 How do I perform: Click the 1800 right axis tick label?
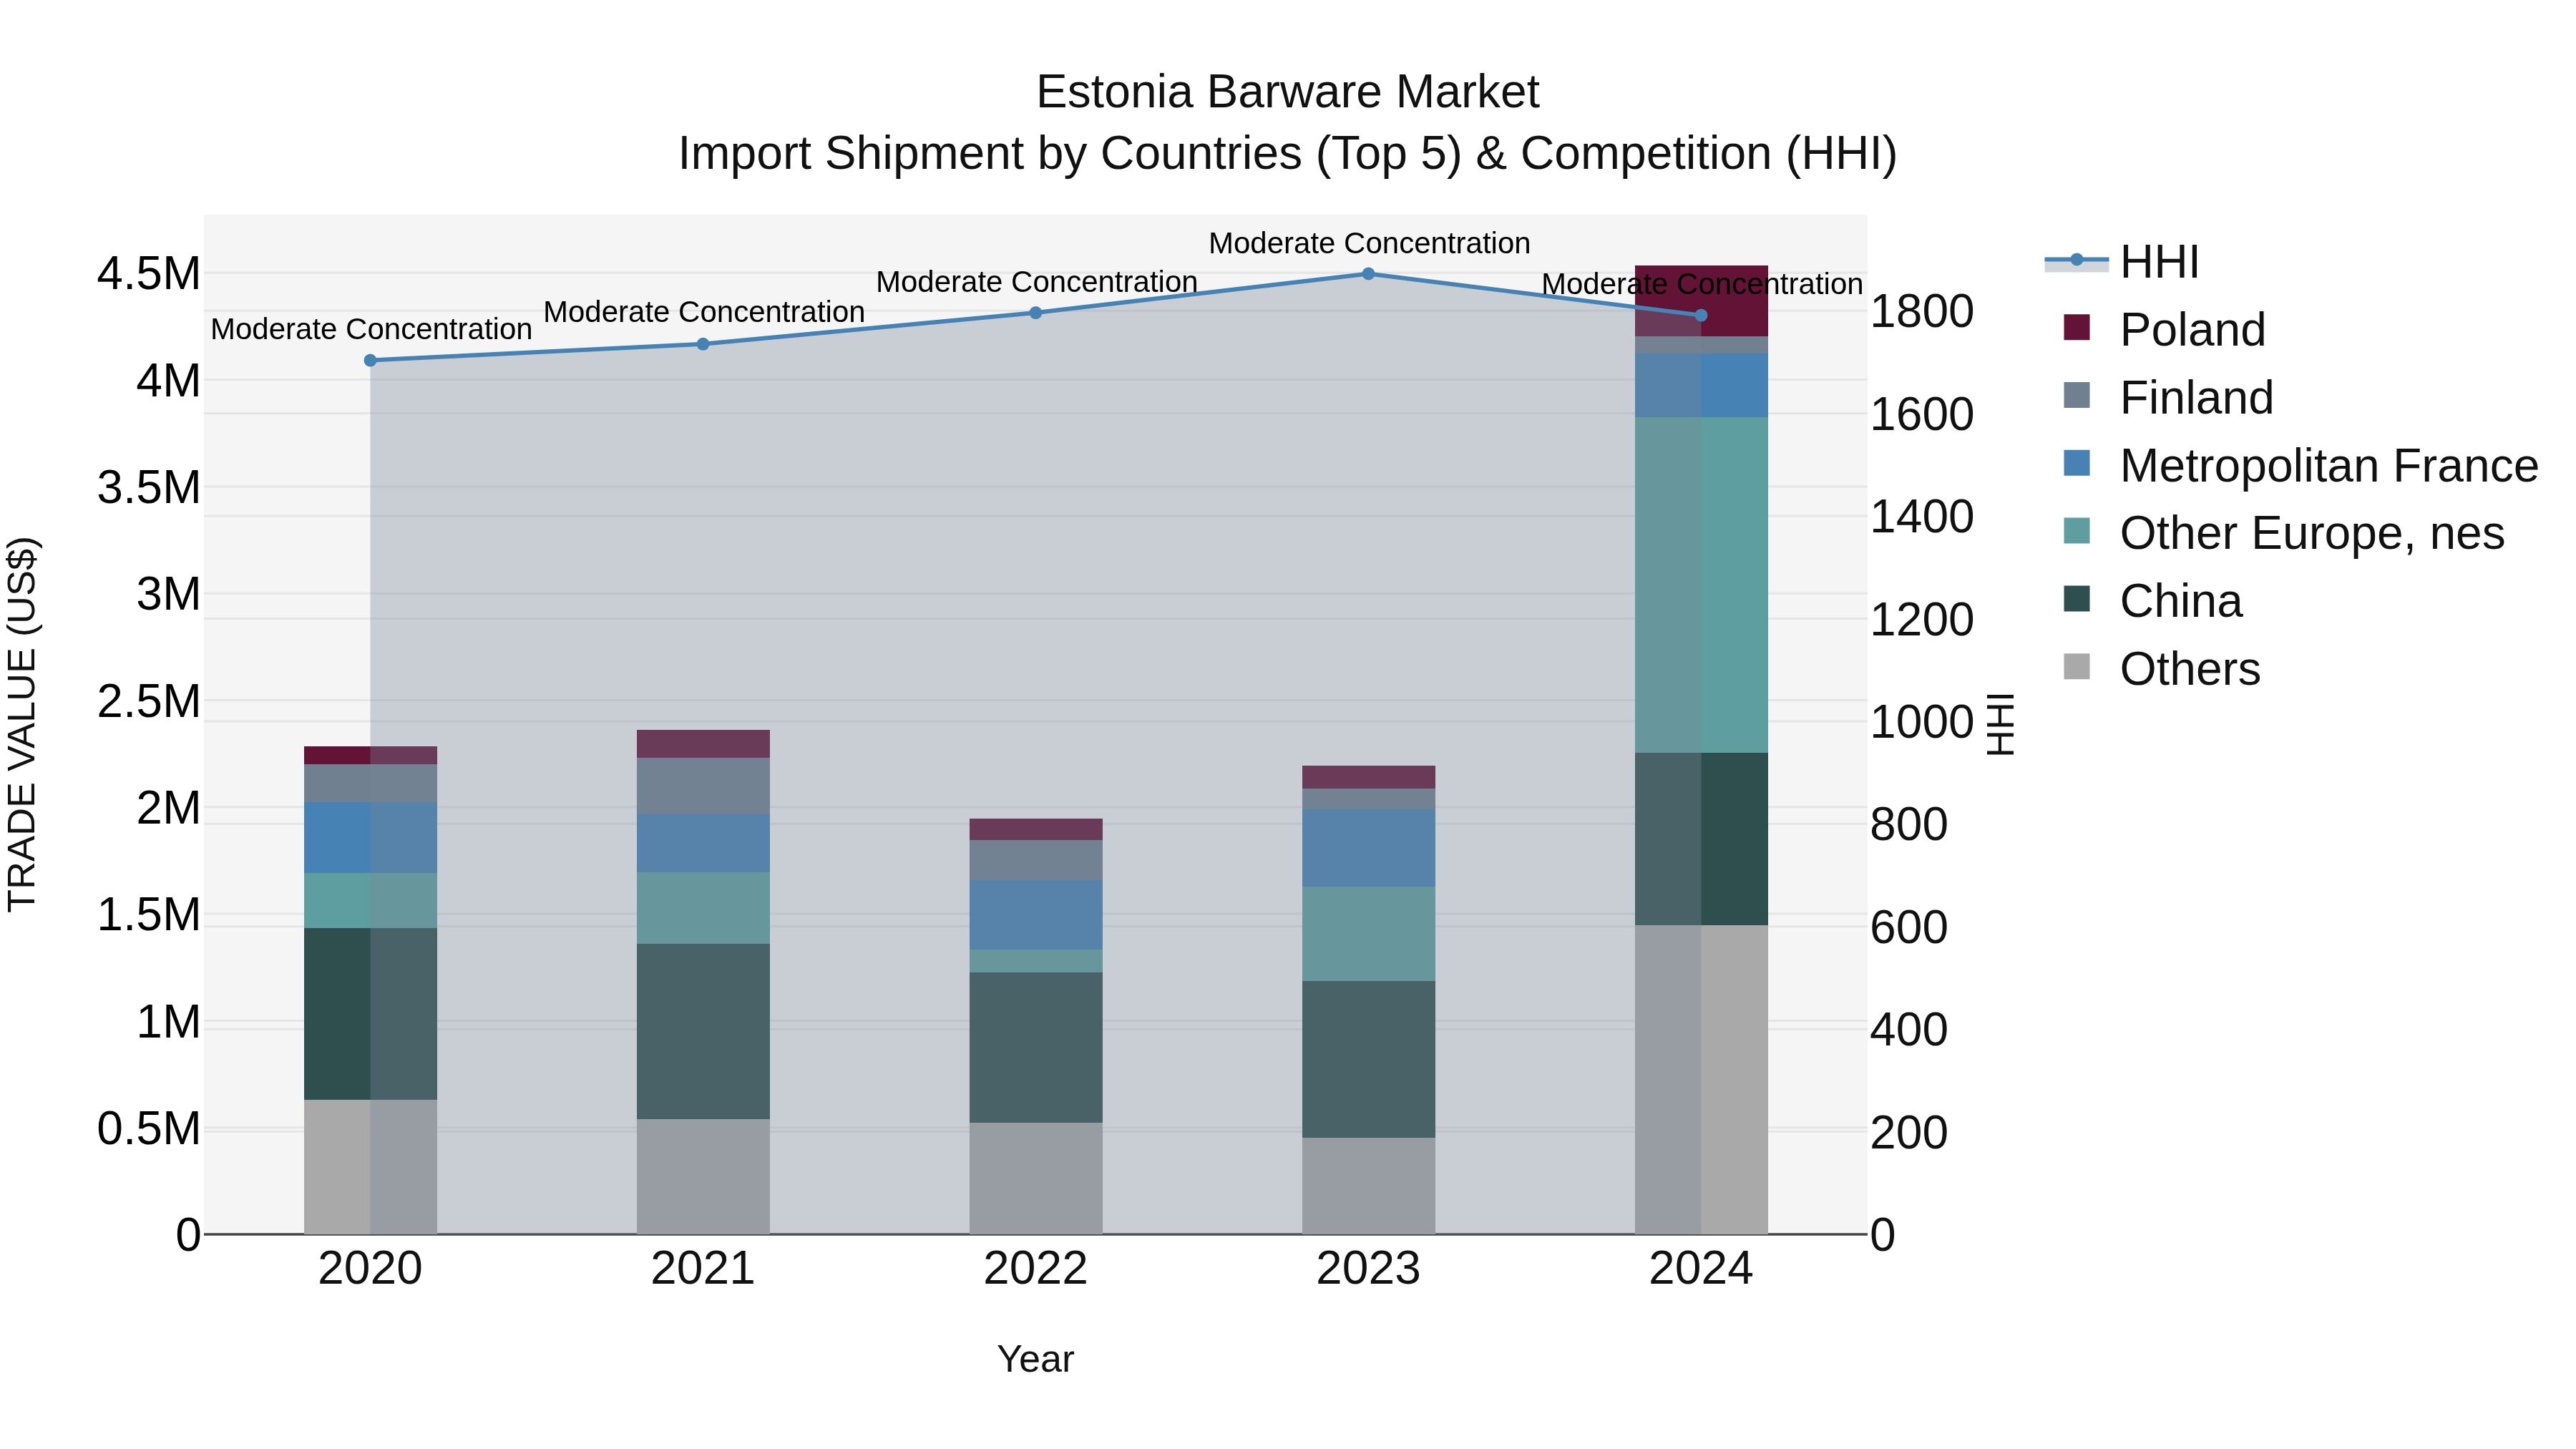point(1922,312)
